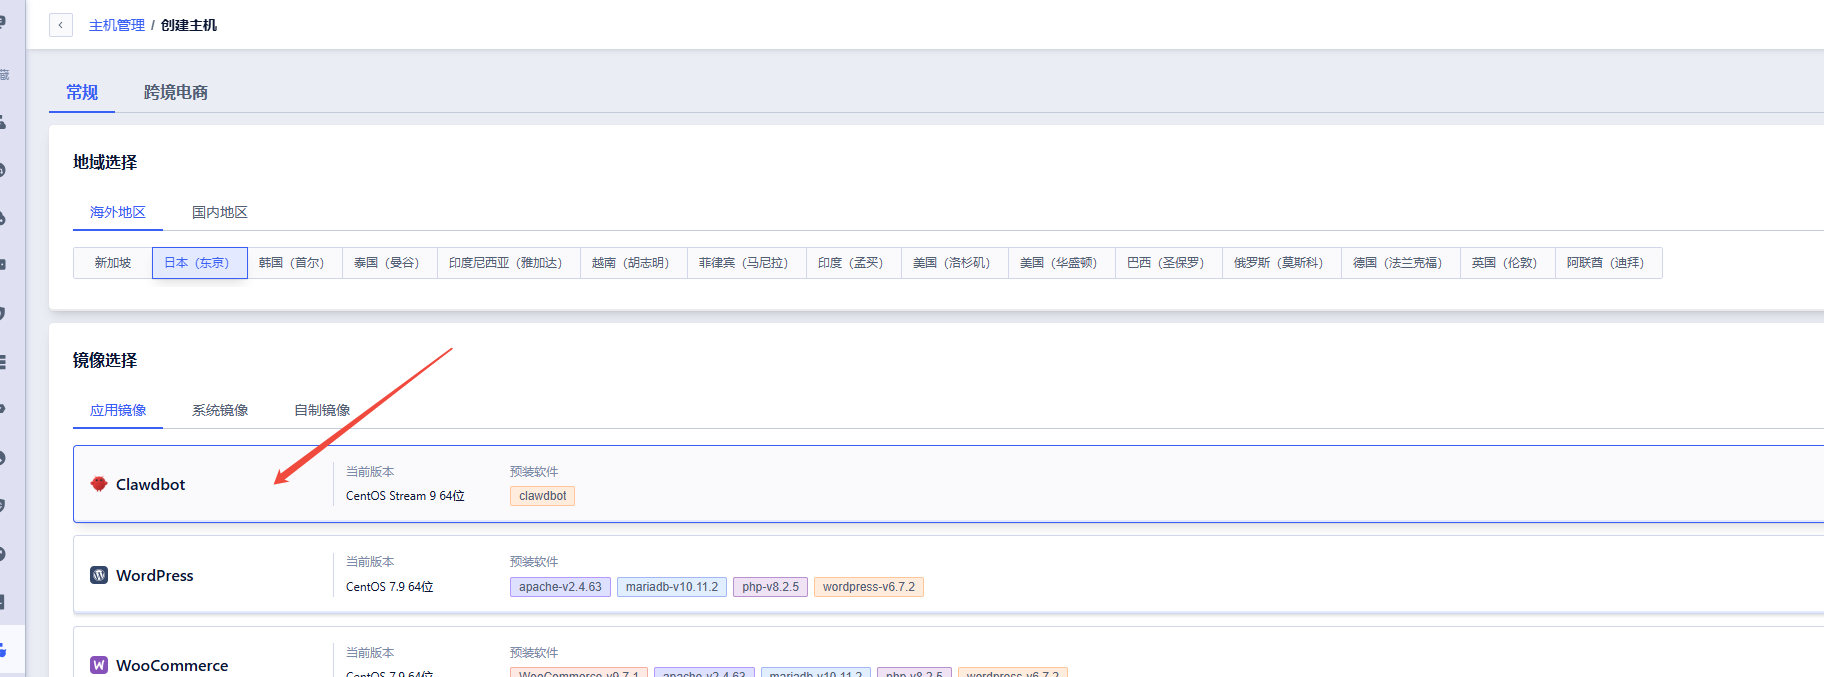The image size is (1824, 677).
Task: Click the purple WooCommerce logo icon
Action: pos(99,665)
